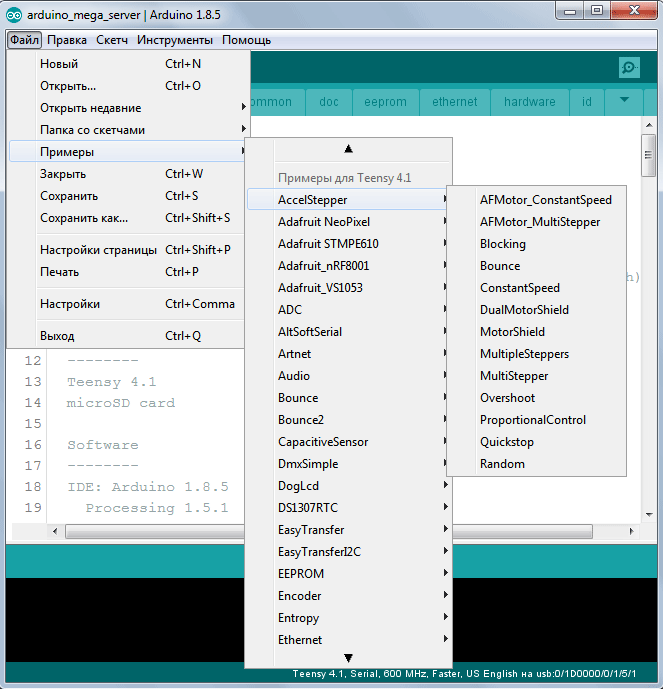Choose Закрыть in file menu
The width and height of the screenshot is (663, 689).
(127, 174)
